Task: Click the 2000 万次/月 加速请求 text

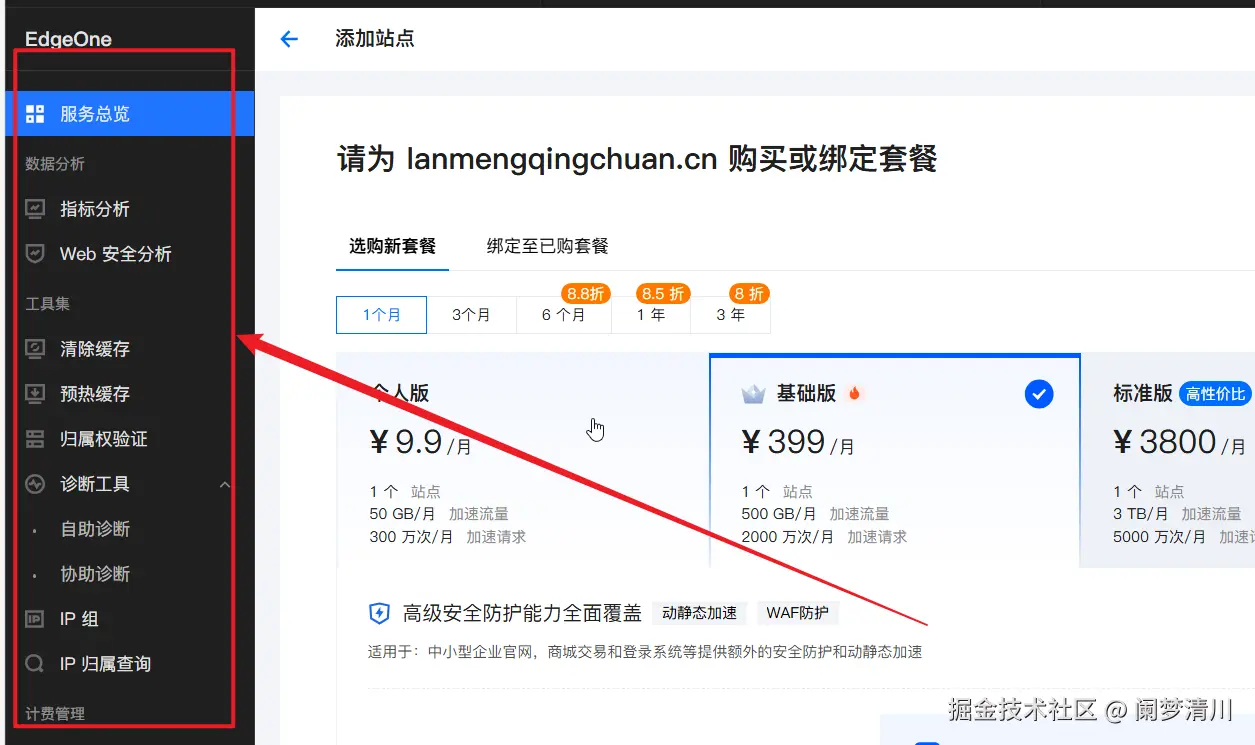Action: [x=824, y=537]
